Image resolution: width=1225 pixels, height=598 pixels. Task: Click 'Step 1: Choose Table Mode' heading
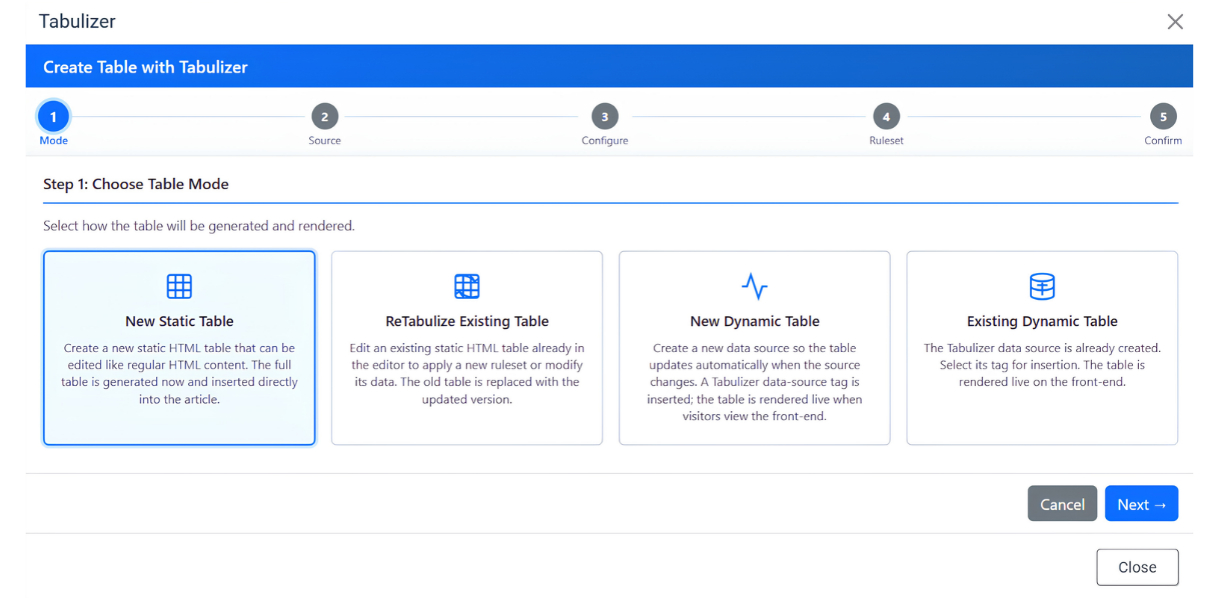[136, 184]
